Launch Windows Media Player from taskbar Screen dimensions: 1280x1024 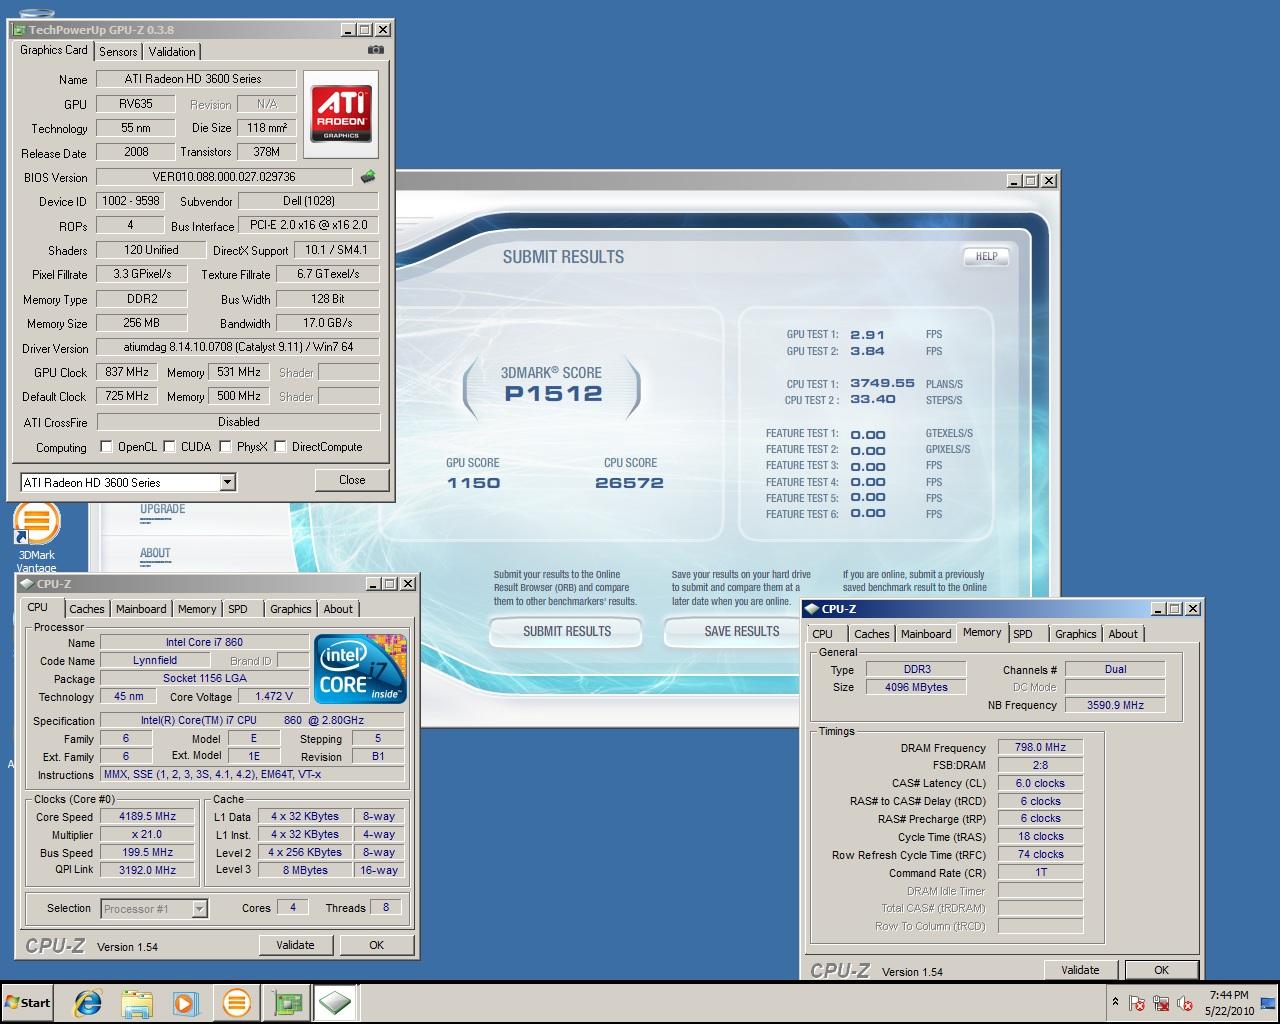[x=186, y=1003]
